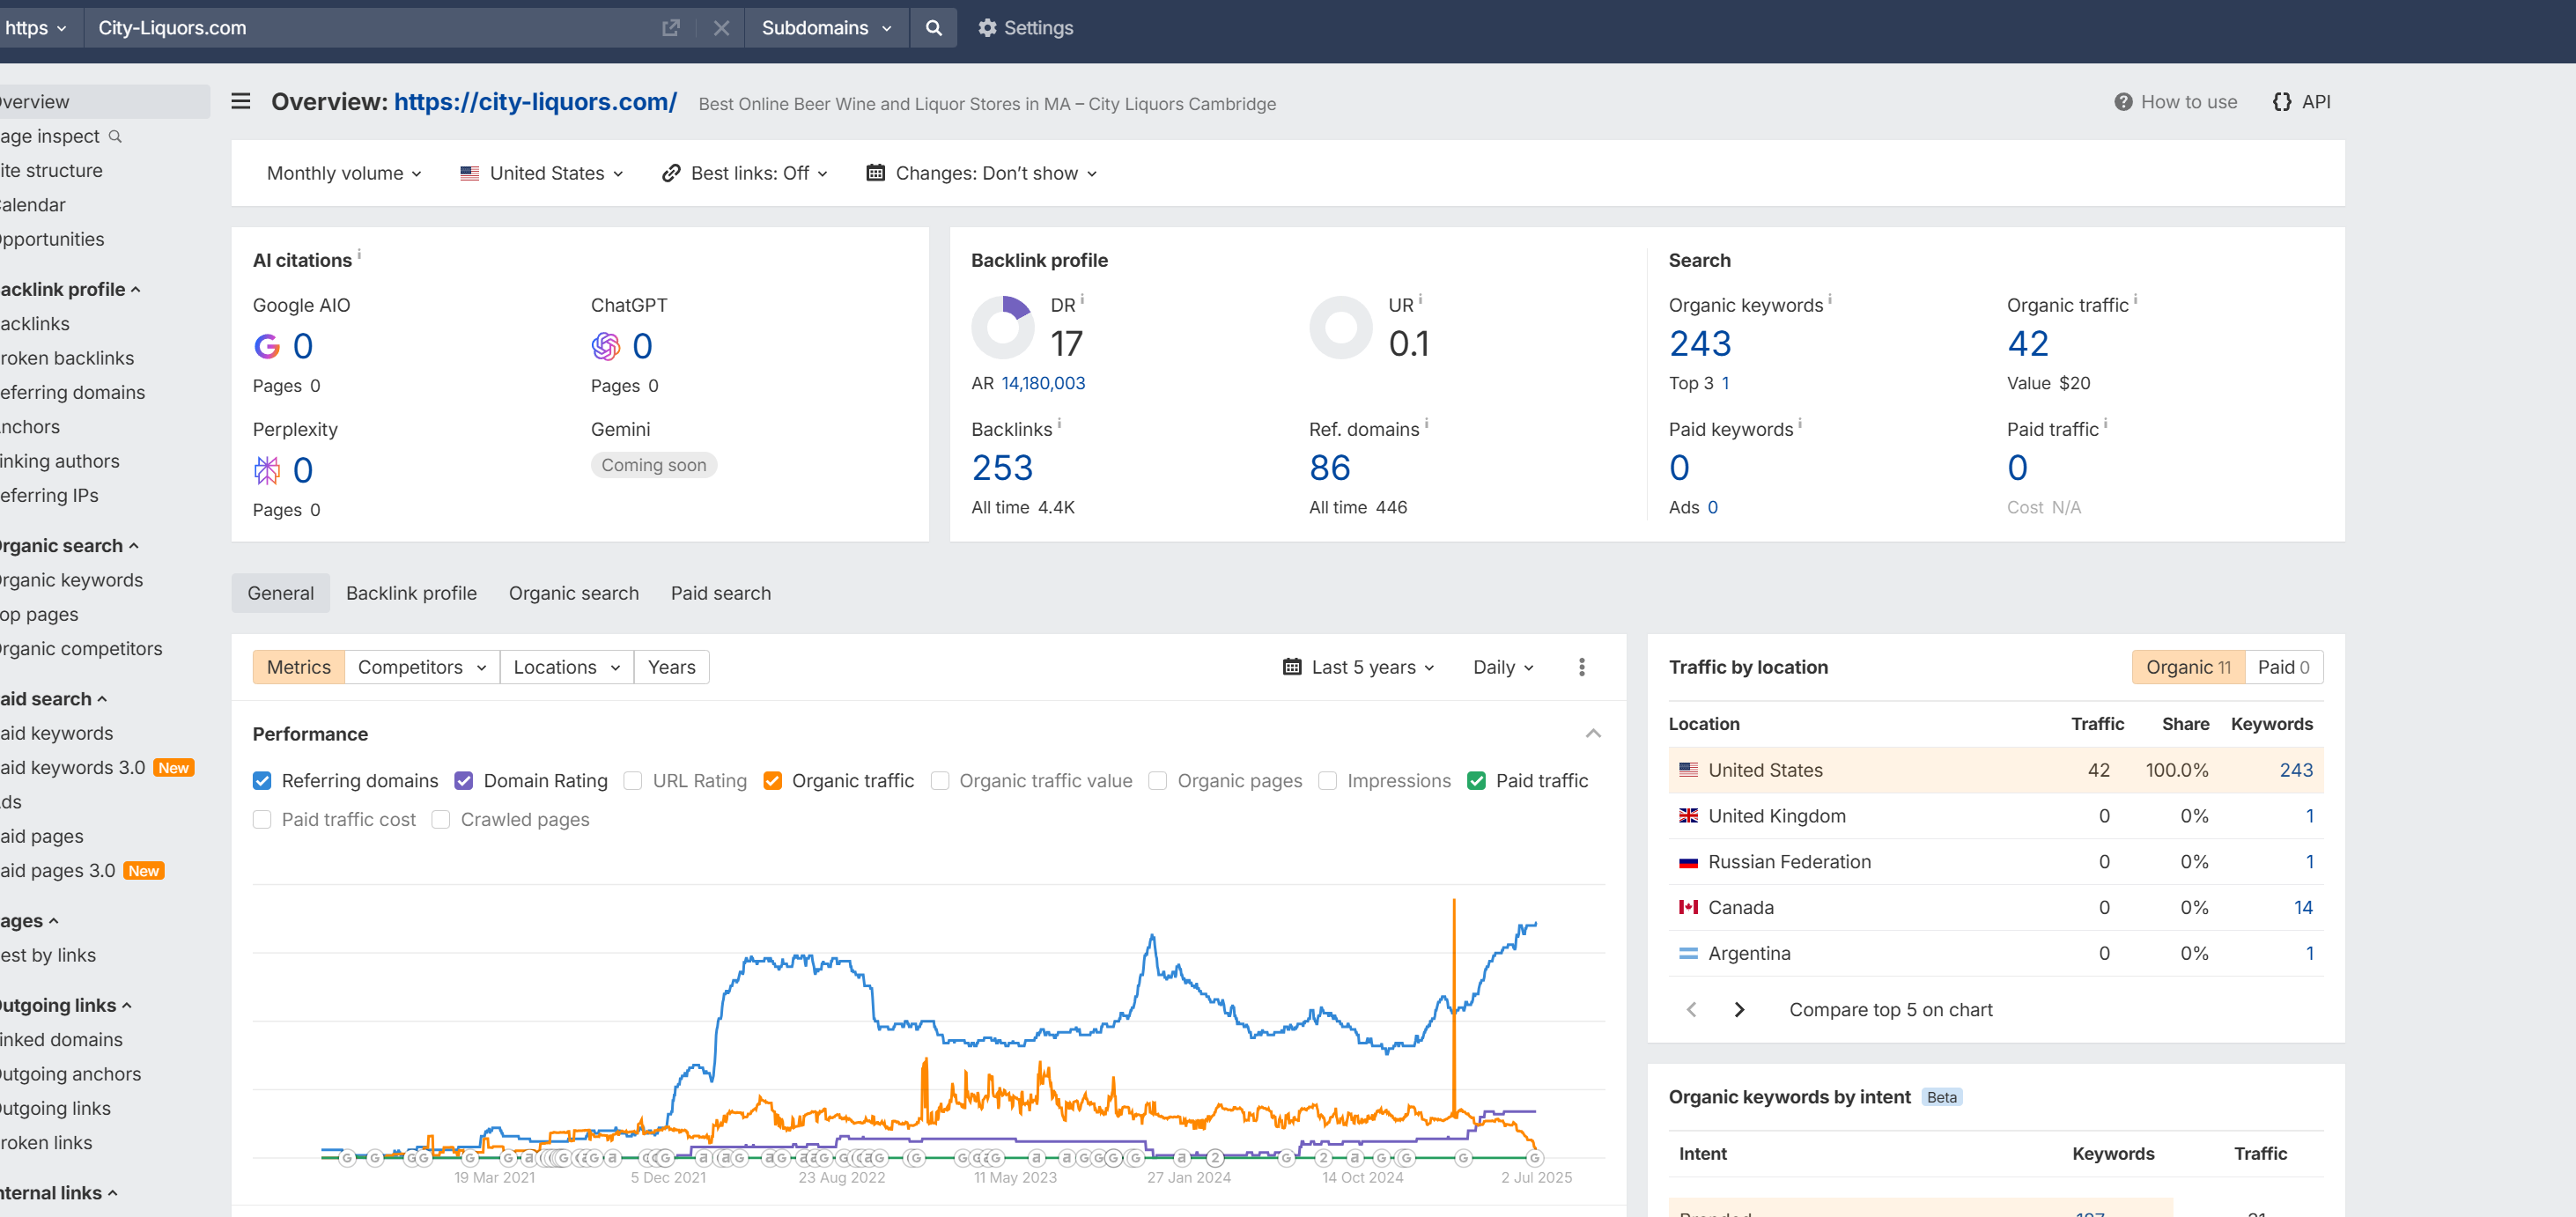Enable the Paid traffic cost checkbox
This screenshot has width=2576, height=1217.
(x=262, y=820)
